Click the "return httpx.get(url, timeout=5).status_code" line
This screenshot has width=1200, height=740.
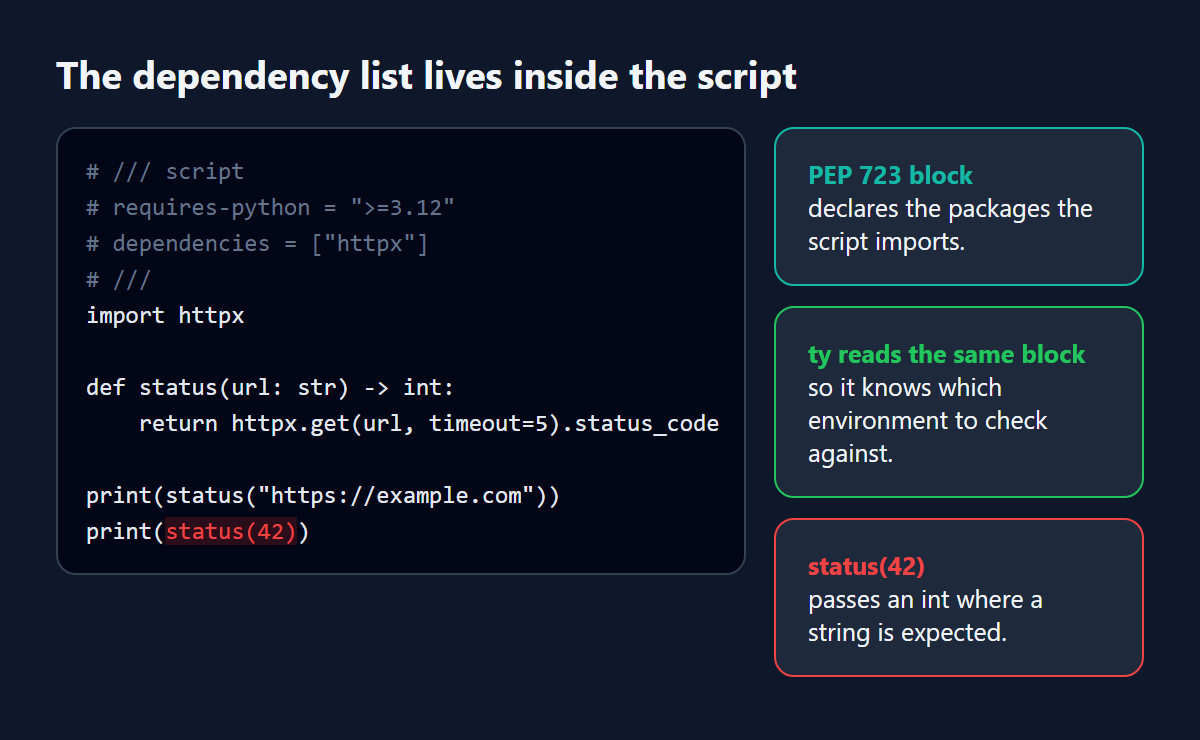[429, 424]
